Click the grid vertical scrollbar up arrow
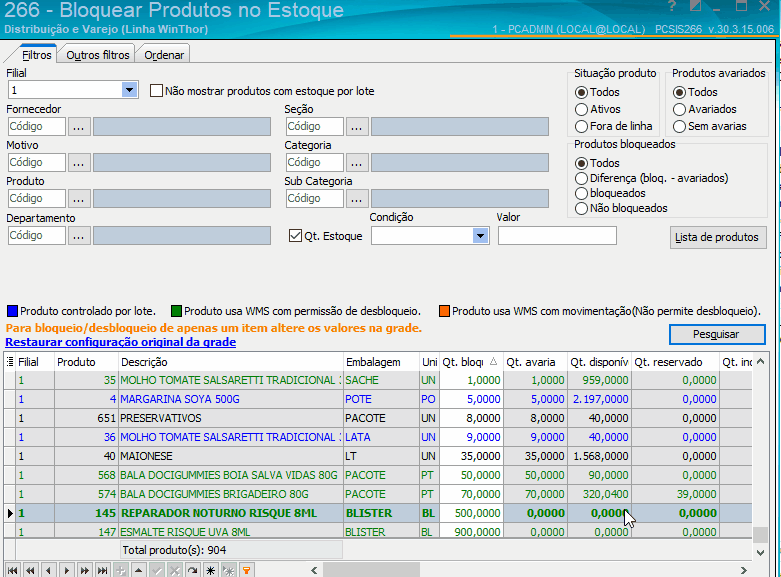 [760, 362]
